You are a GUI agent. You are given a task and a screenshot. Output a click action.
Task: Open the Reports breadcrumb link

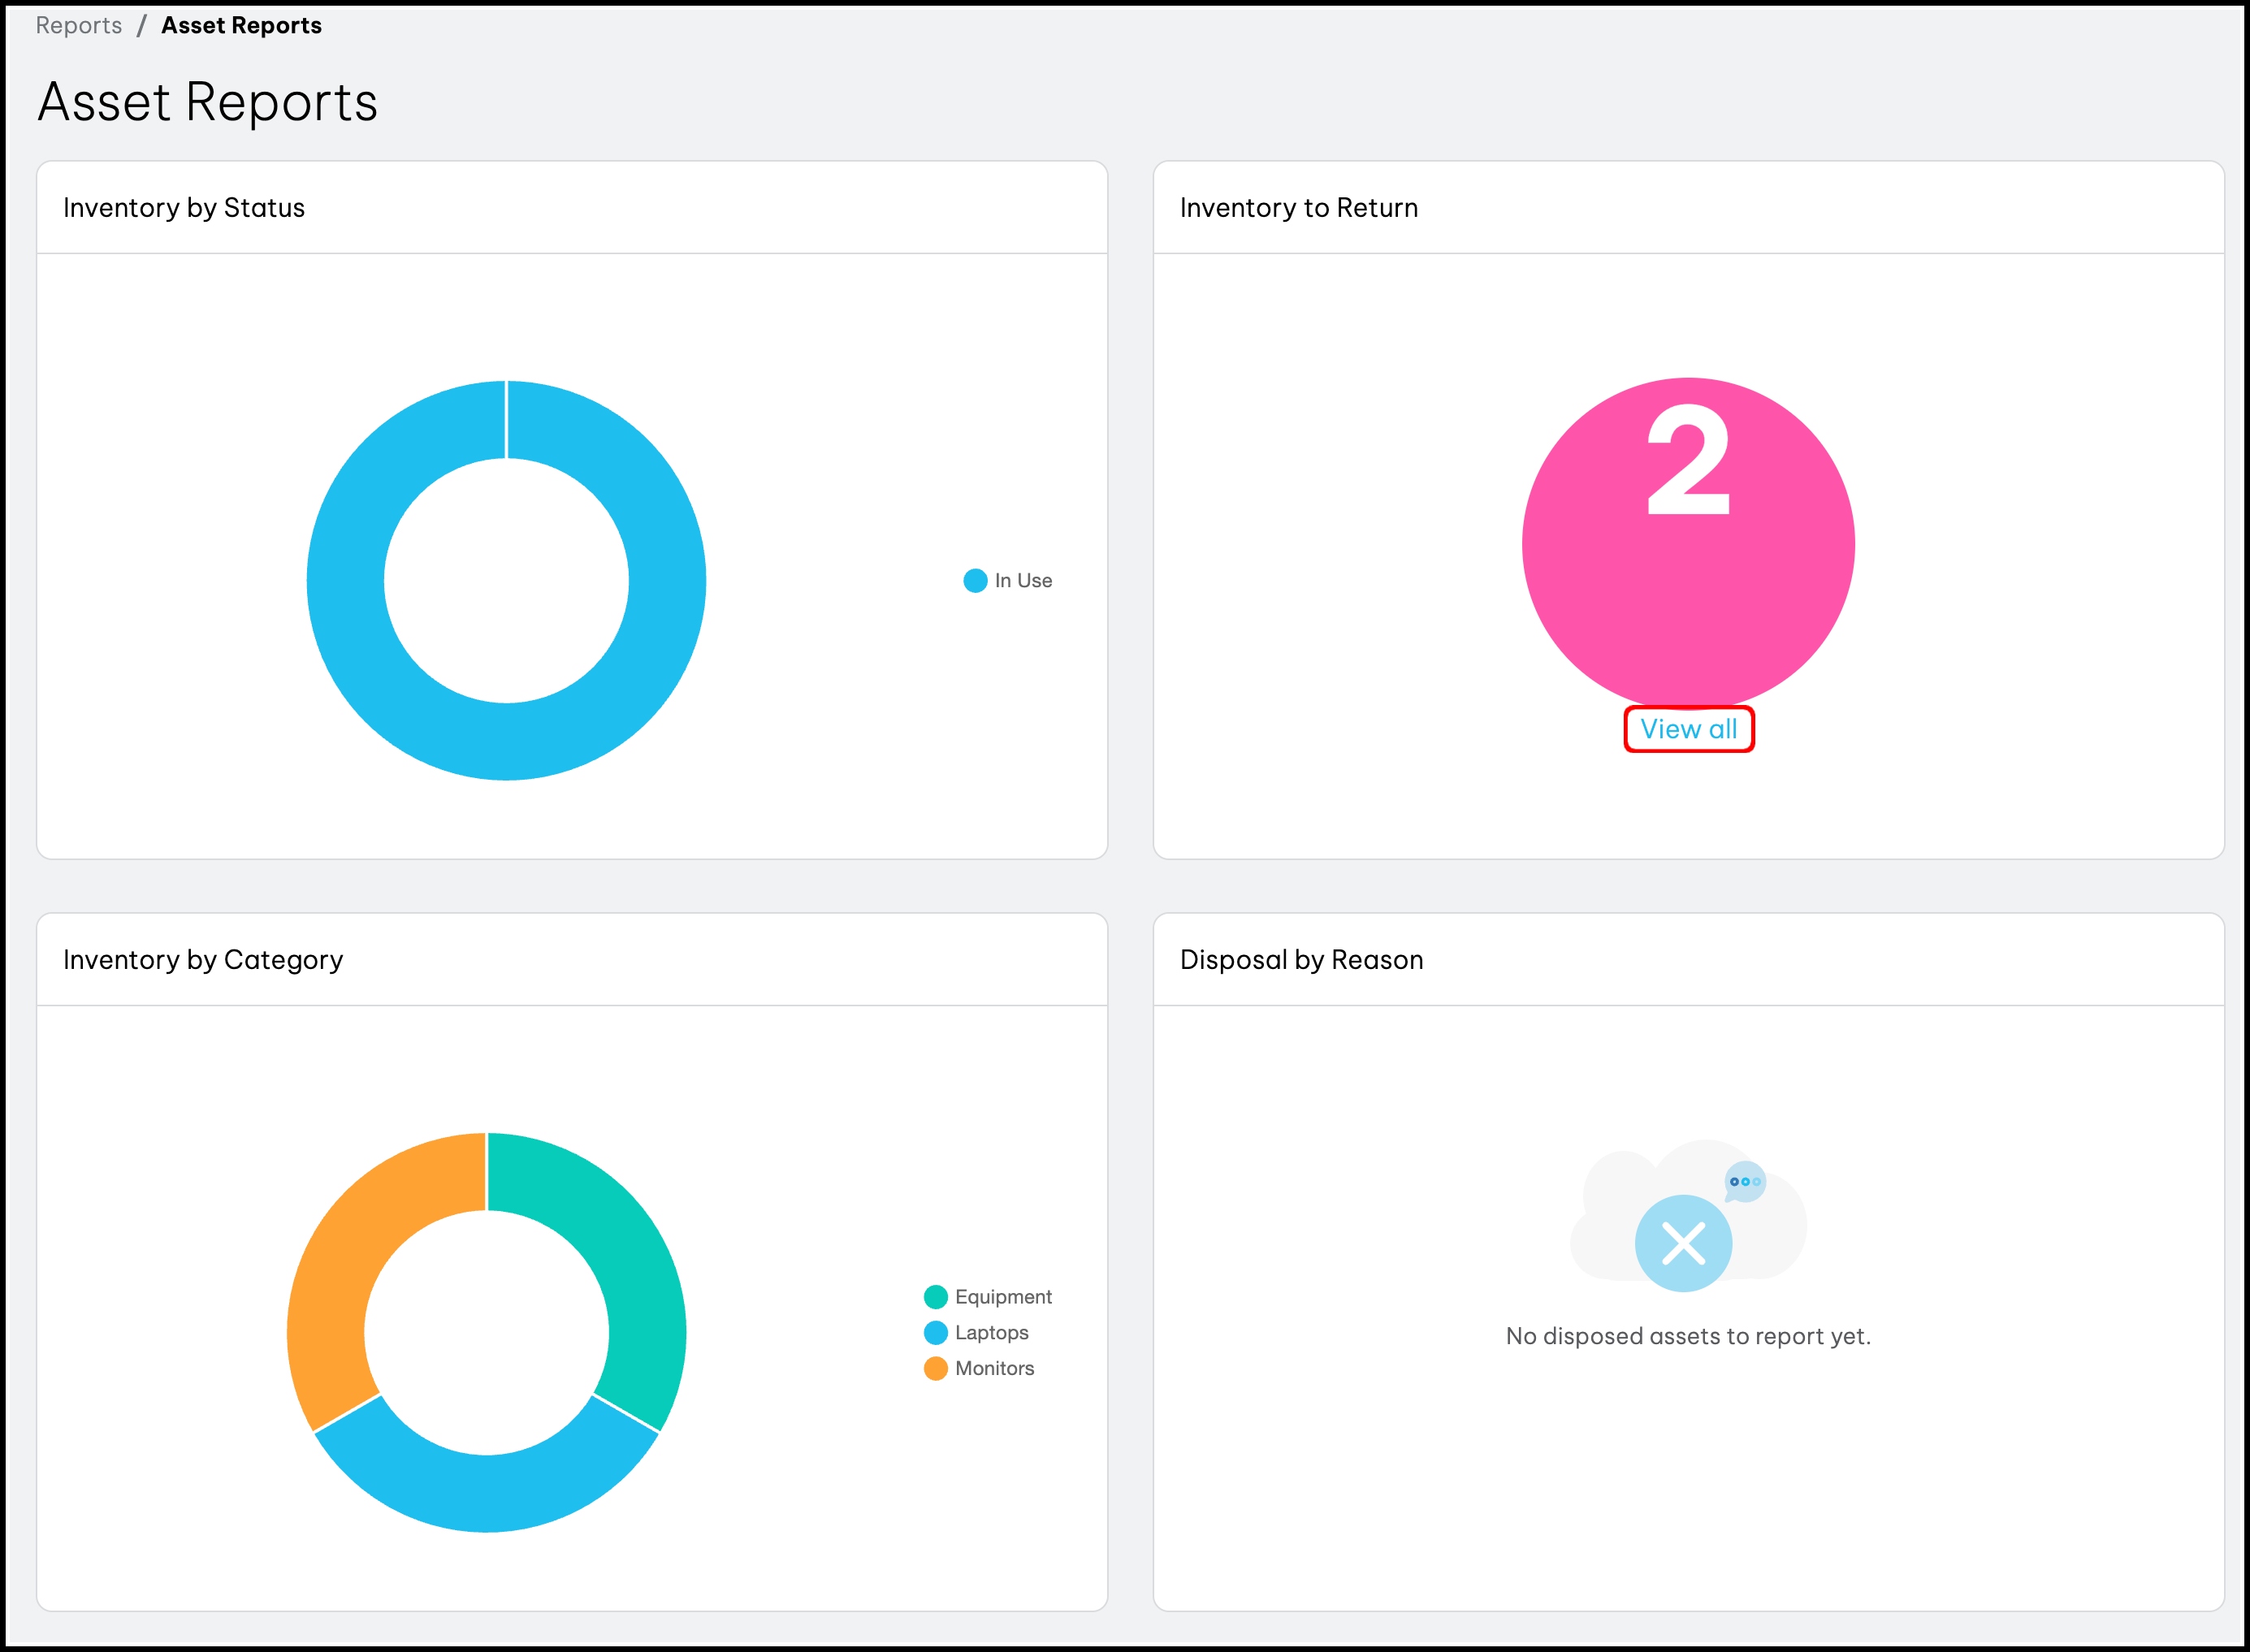click(x=79, y=26)
